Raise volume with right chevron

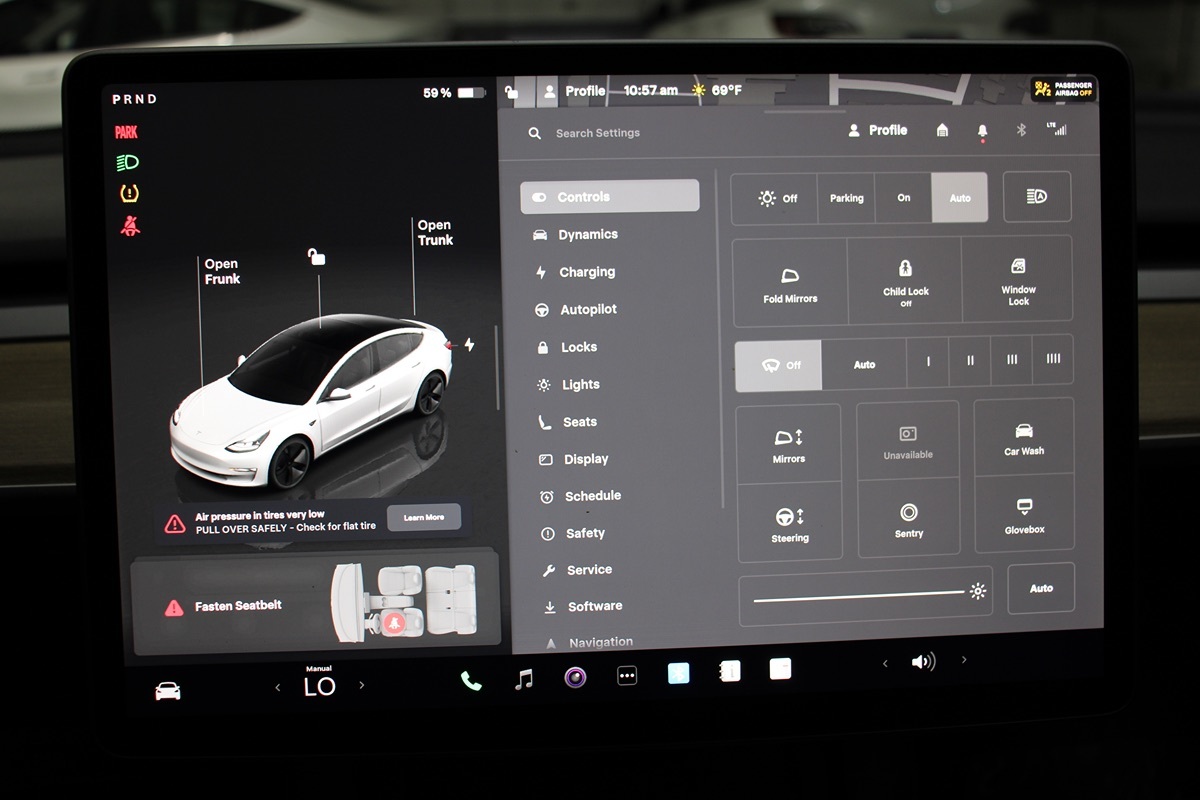[x=964, y=660]
